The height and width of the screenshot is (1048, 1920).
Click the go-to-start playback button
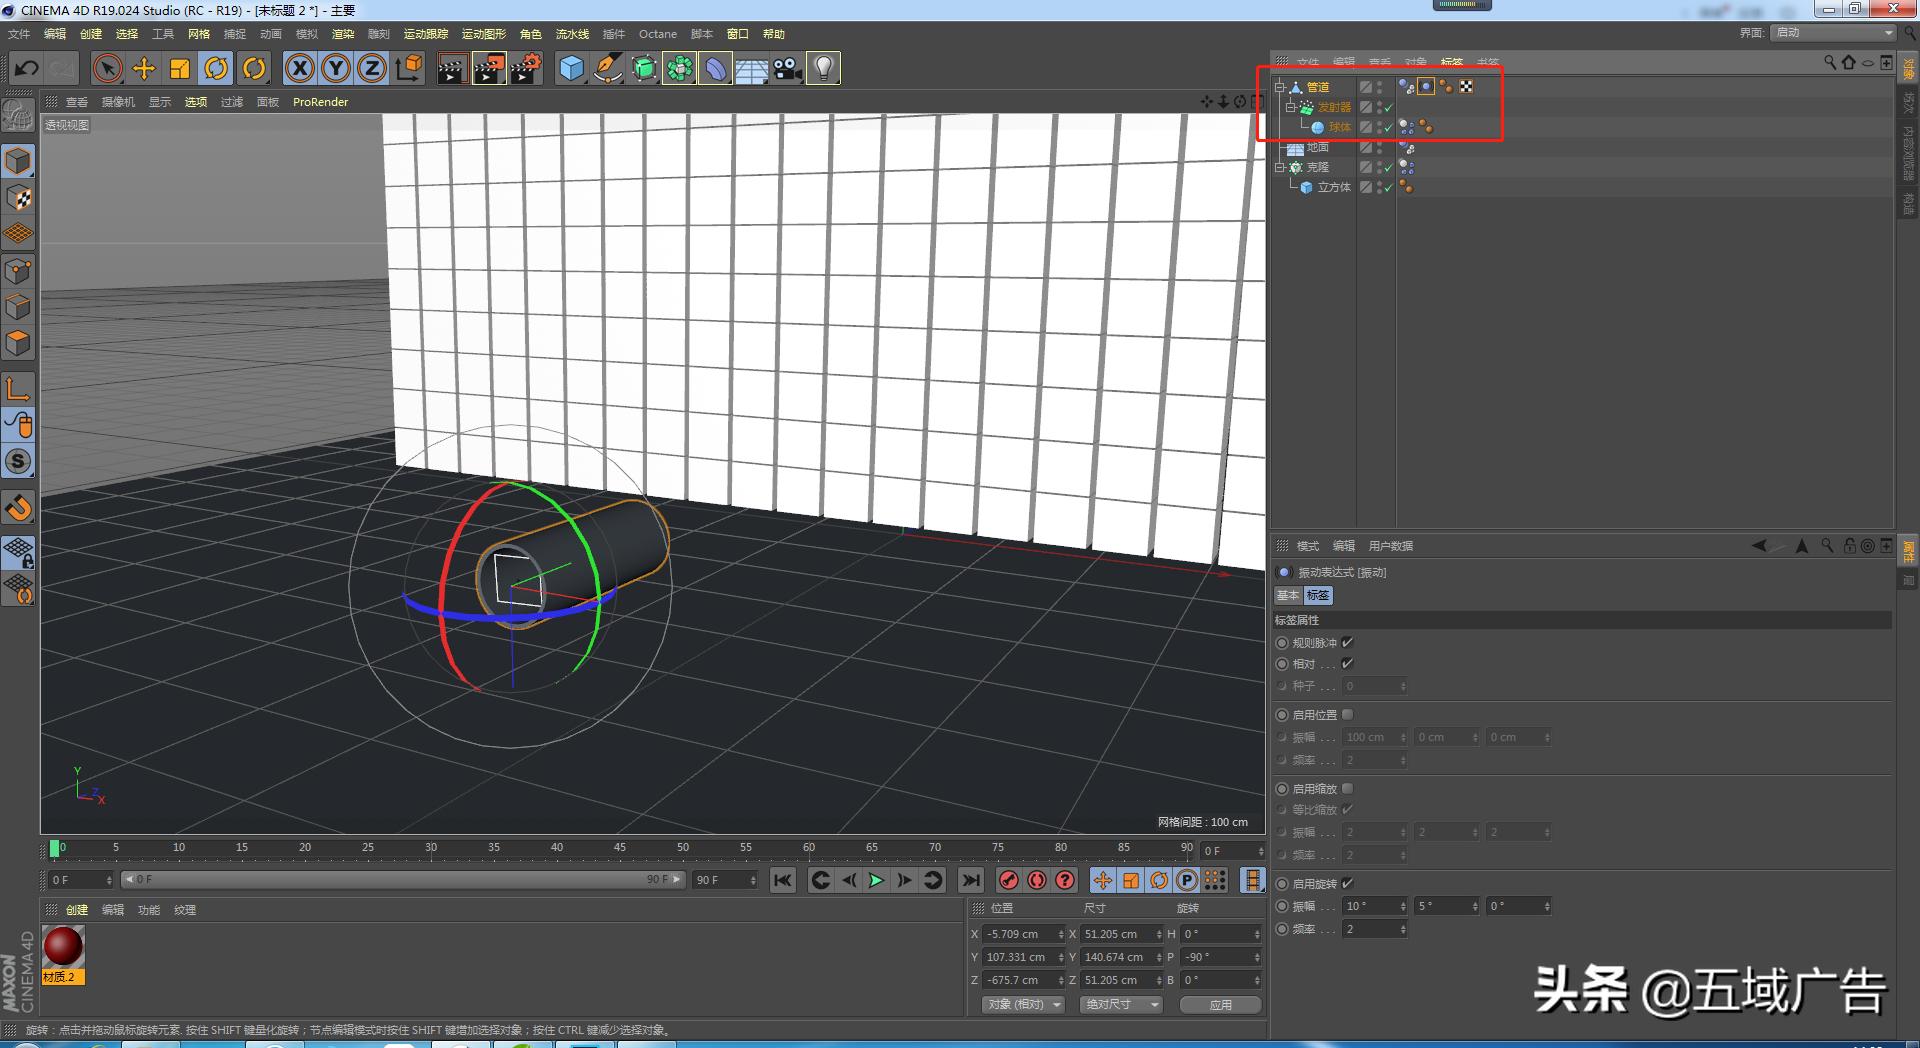(x=782, y=880)
